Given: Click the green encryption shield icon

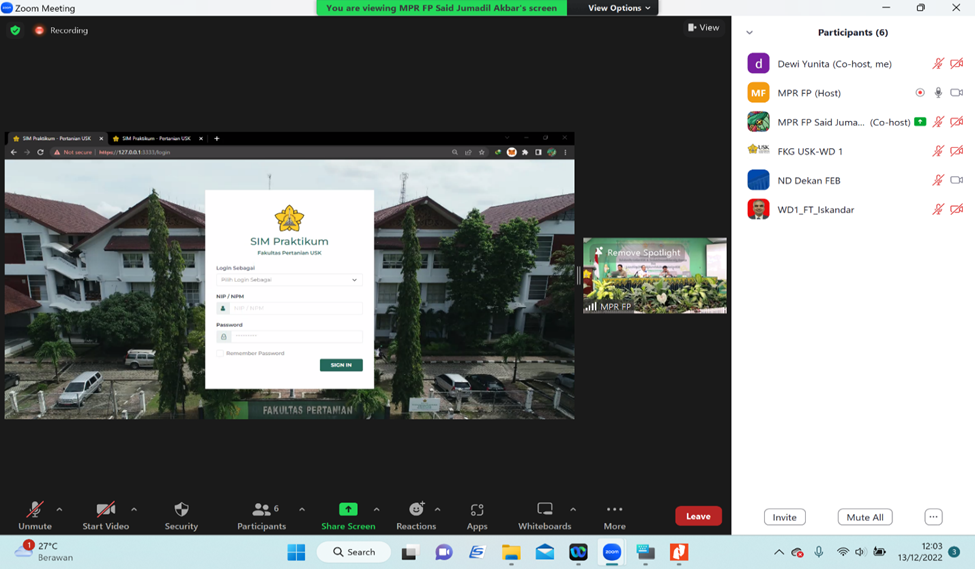Looking at the screenshot, I should tap(16, 30).
